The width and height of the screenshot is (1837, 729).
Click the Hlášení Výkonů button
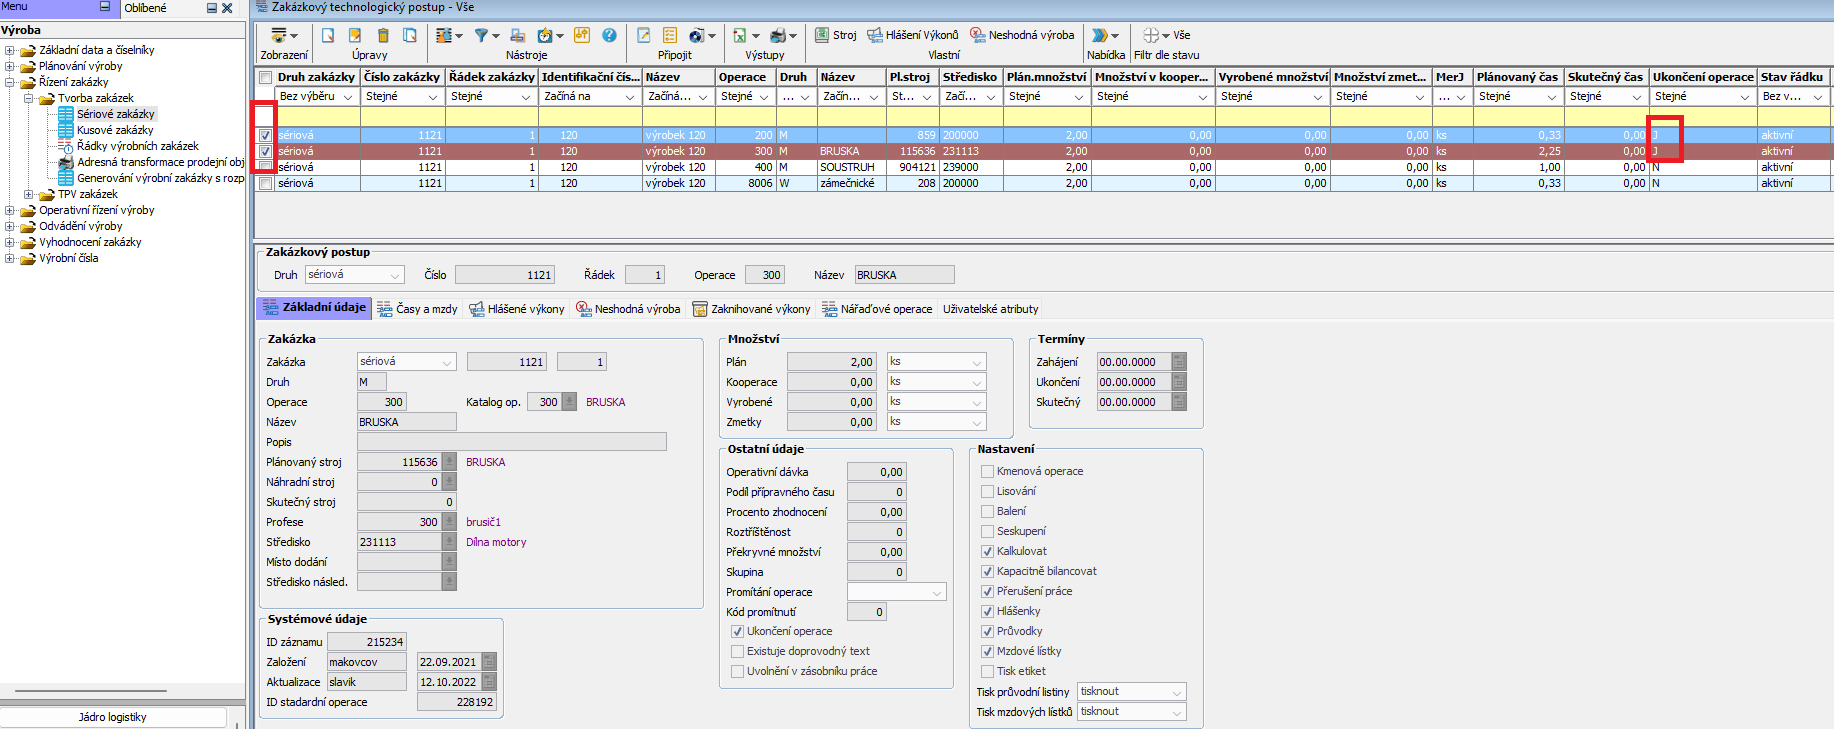pos(912,35)
